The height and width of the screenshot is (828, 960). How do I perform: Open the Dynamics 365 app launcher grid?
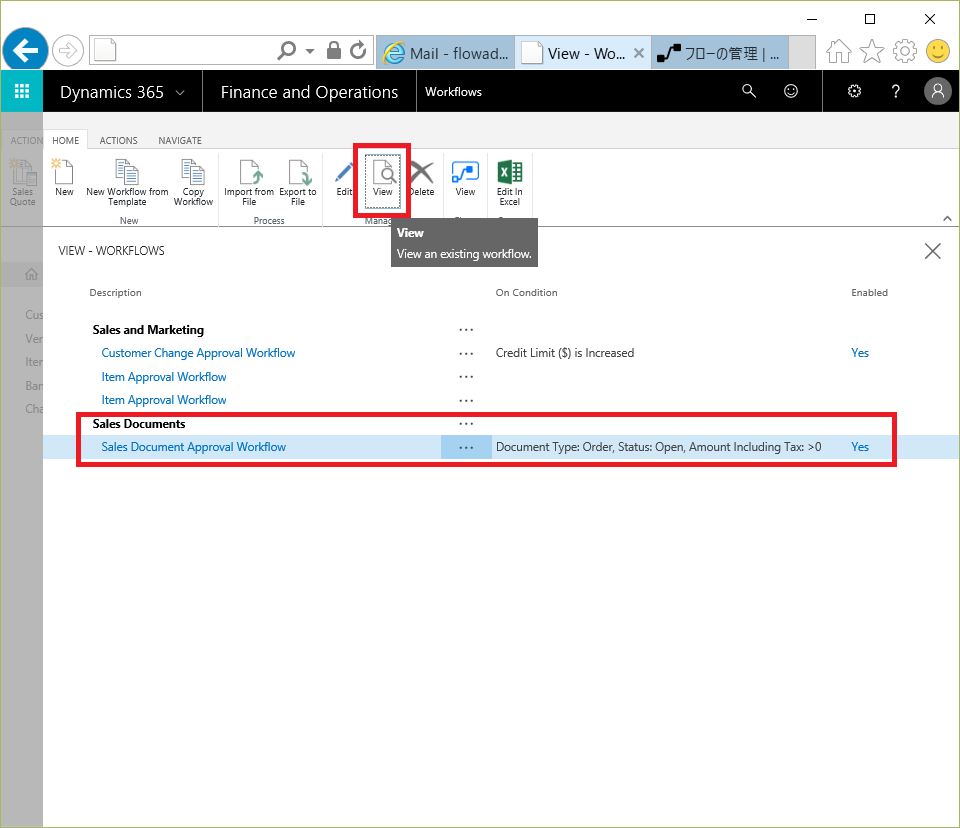(x=22, y=91)
